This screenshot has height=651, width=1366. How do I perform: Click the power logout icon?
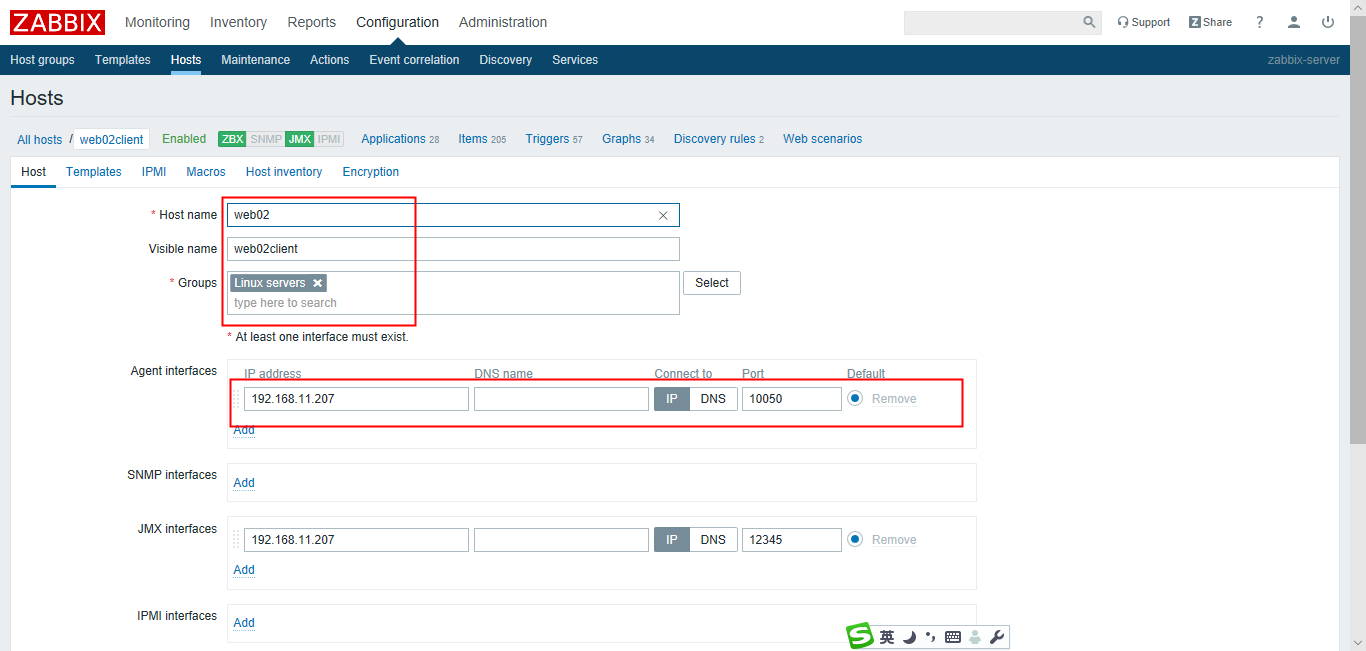click(1328, 22)
